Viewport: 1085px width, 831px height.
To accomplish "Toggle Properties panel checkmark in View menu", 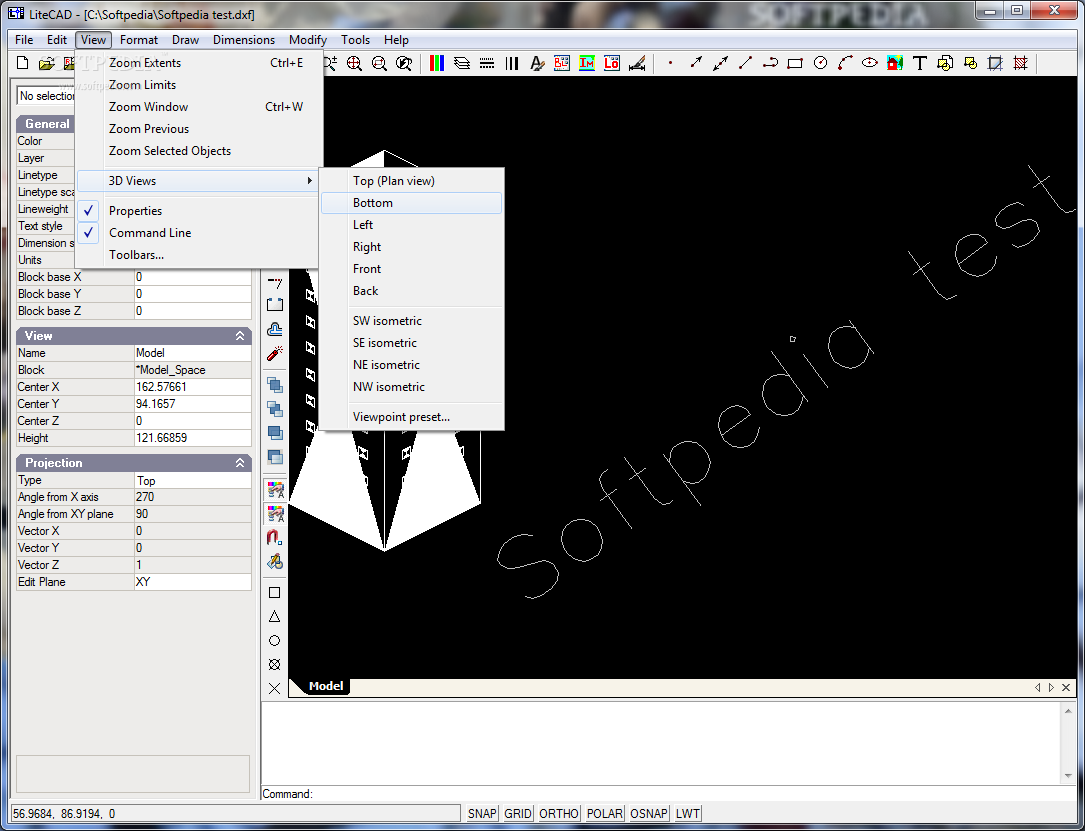I will [88, 210].
